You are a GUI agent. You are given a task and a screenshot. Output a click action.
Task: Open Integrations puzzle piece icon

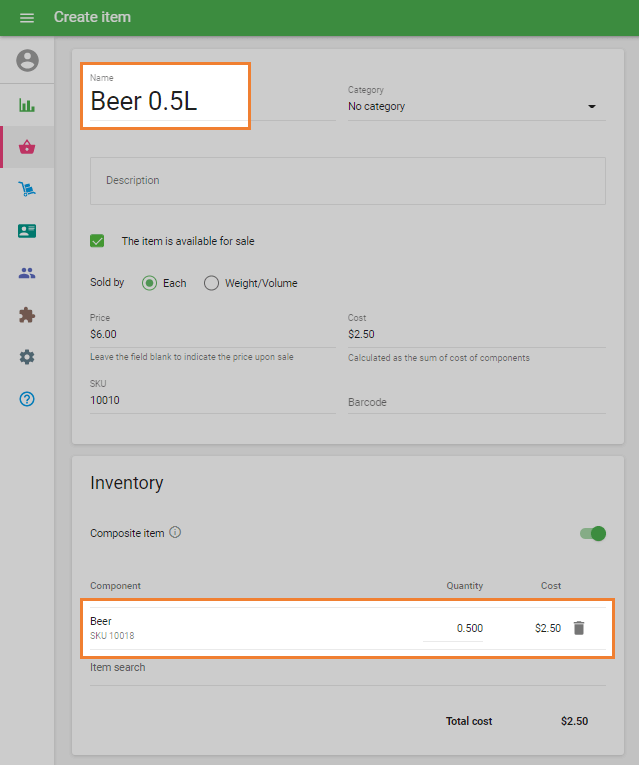[27, 315]
